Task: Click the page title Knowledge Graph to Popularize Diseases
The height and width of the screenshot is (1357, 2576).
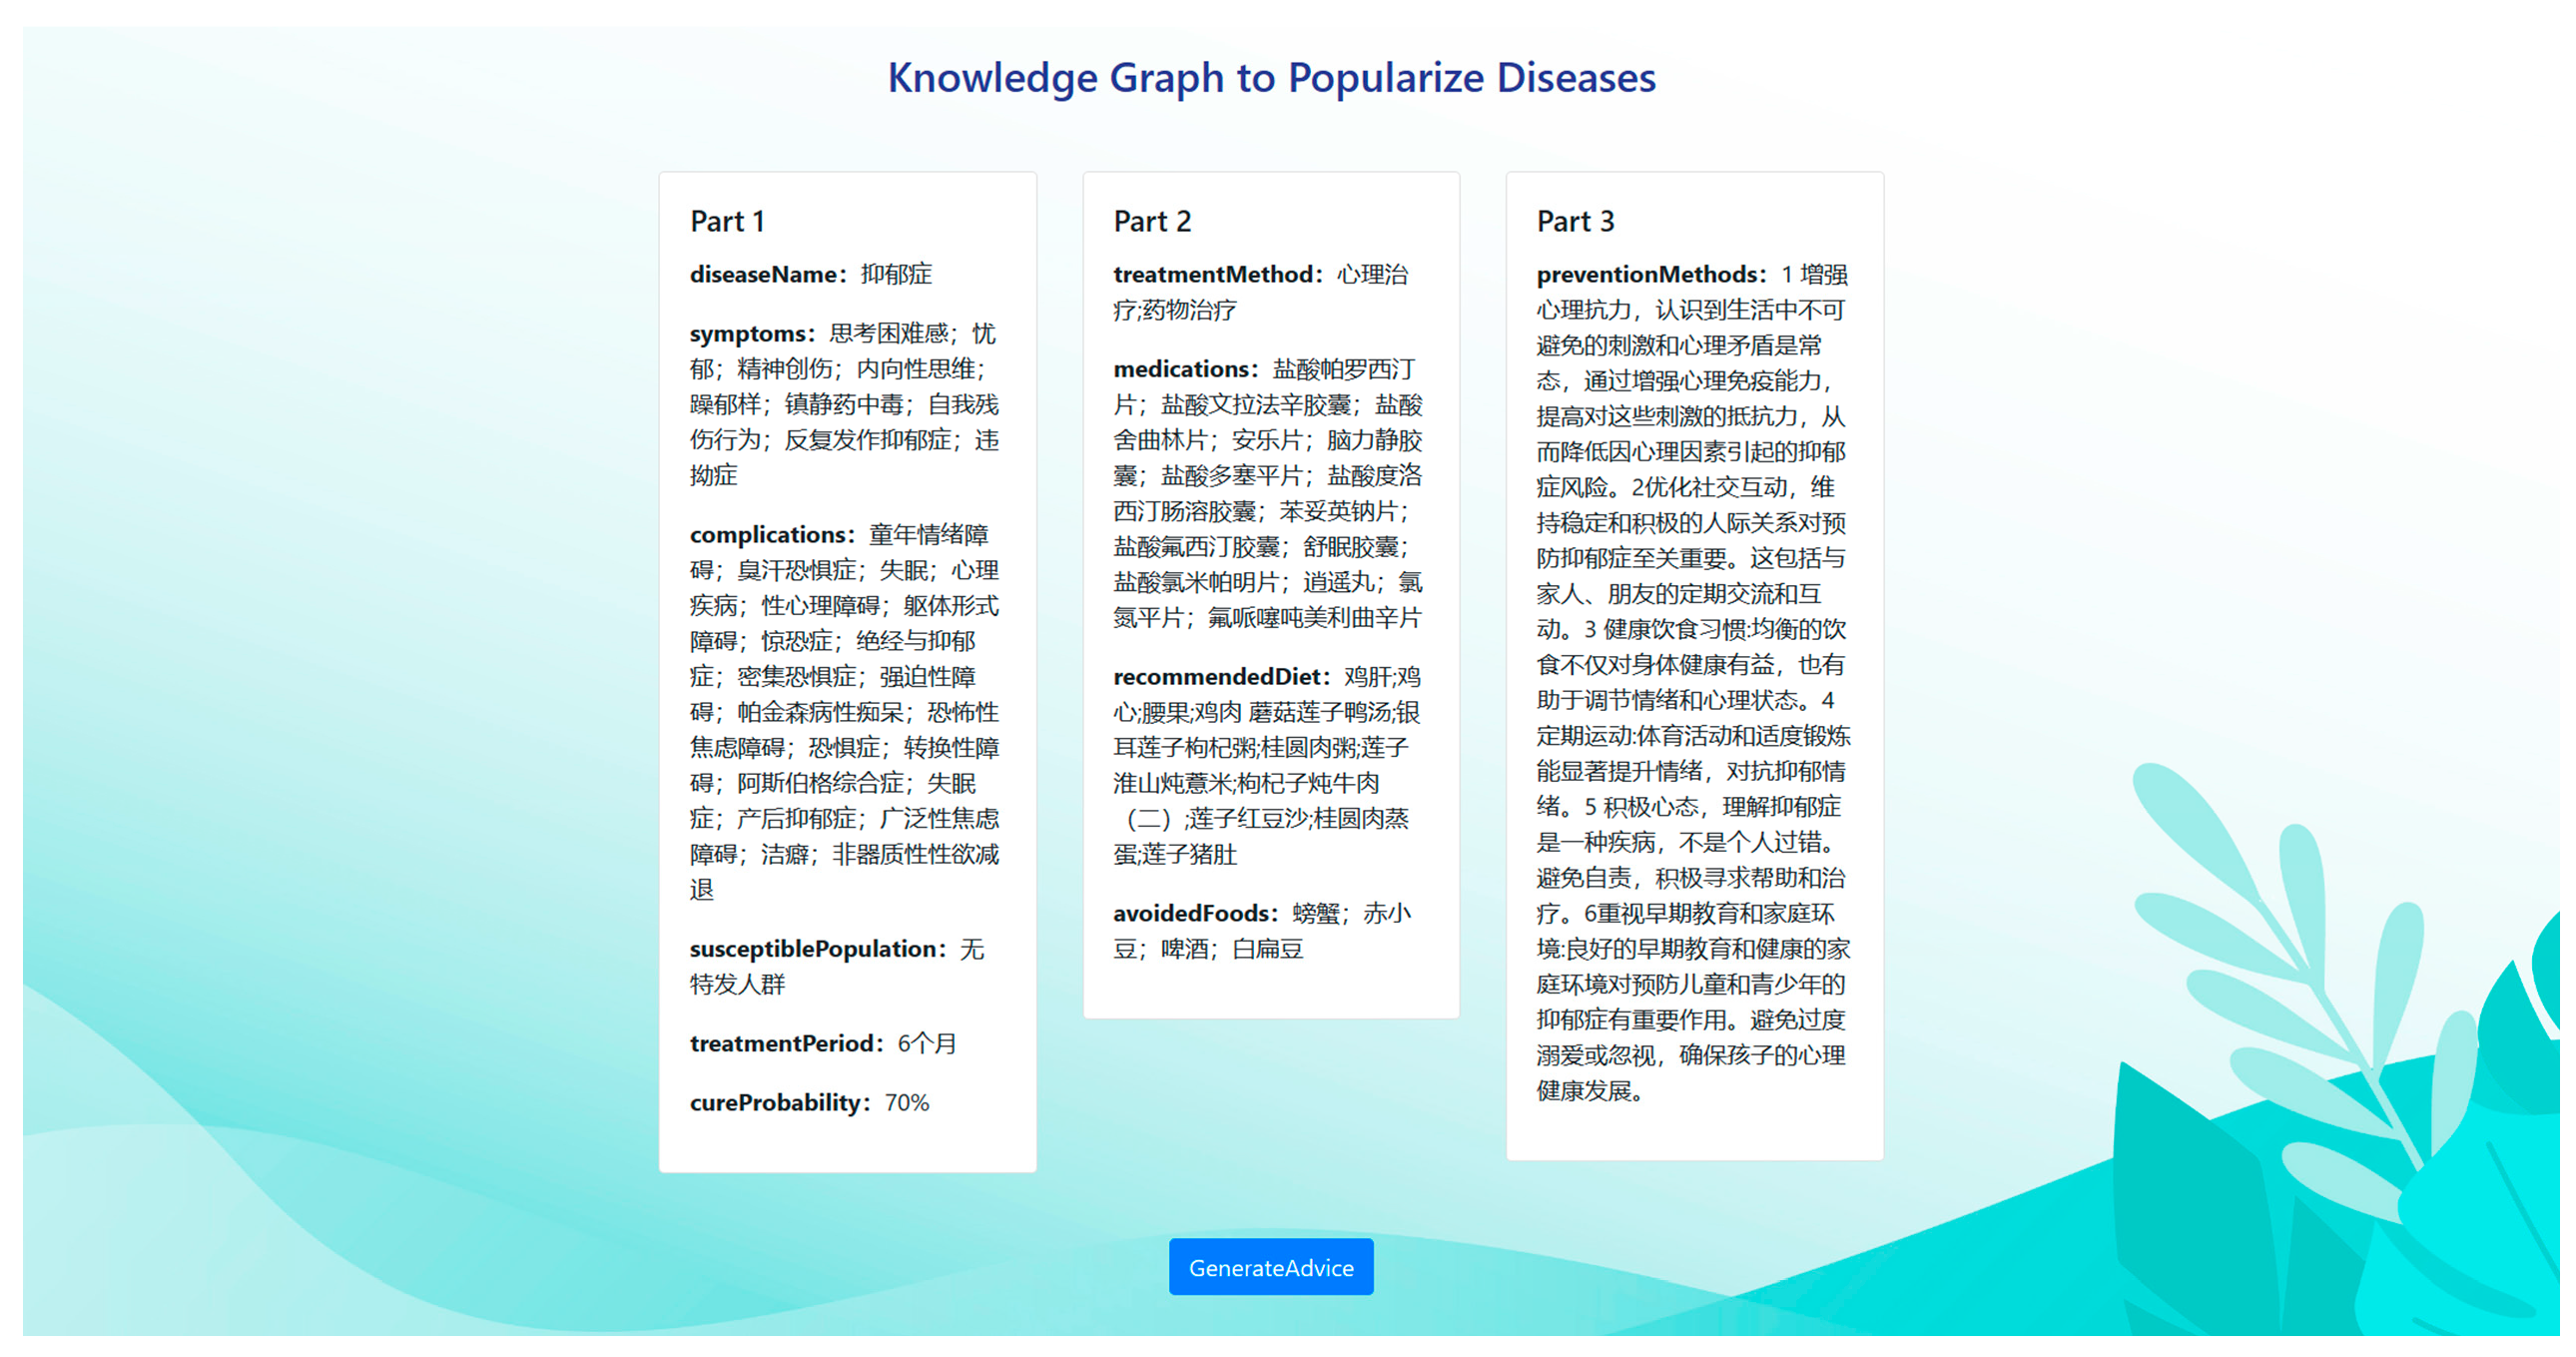Action: pyautogui.click(x=1271, y=78)
